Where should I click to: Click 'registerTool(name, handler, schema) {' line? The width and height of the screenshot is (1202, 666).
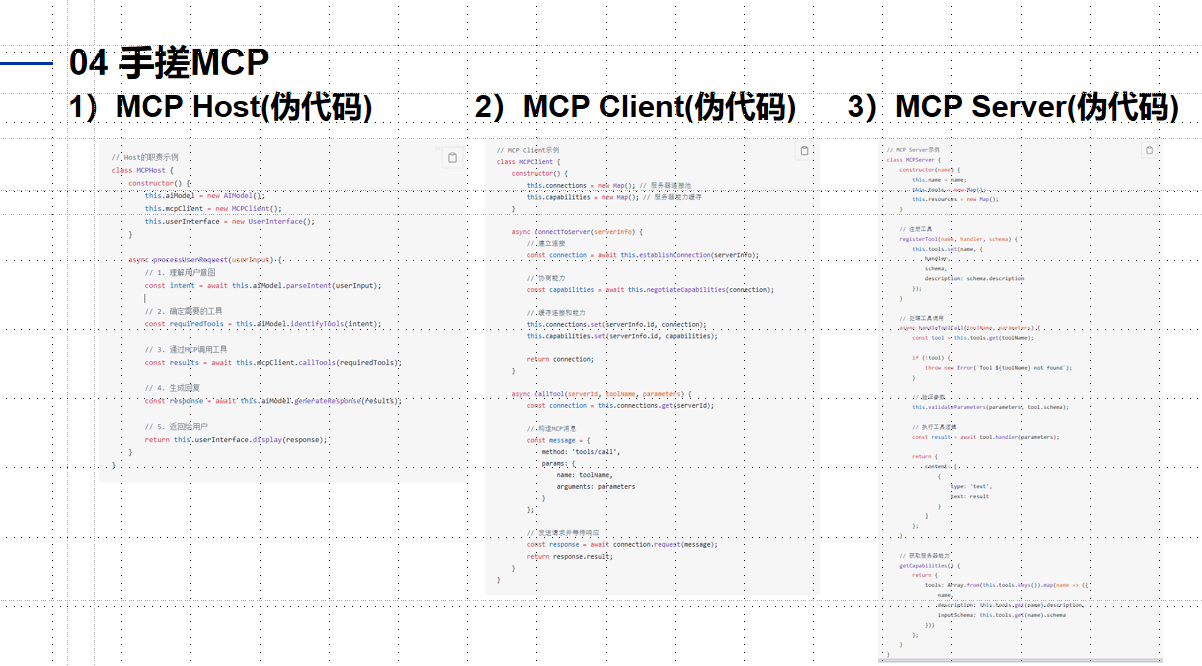(958, 239)
